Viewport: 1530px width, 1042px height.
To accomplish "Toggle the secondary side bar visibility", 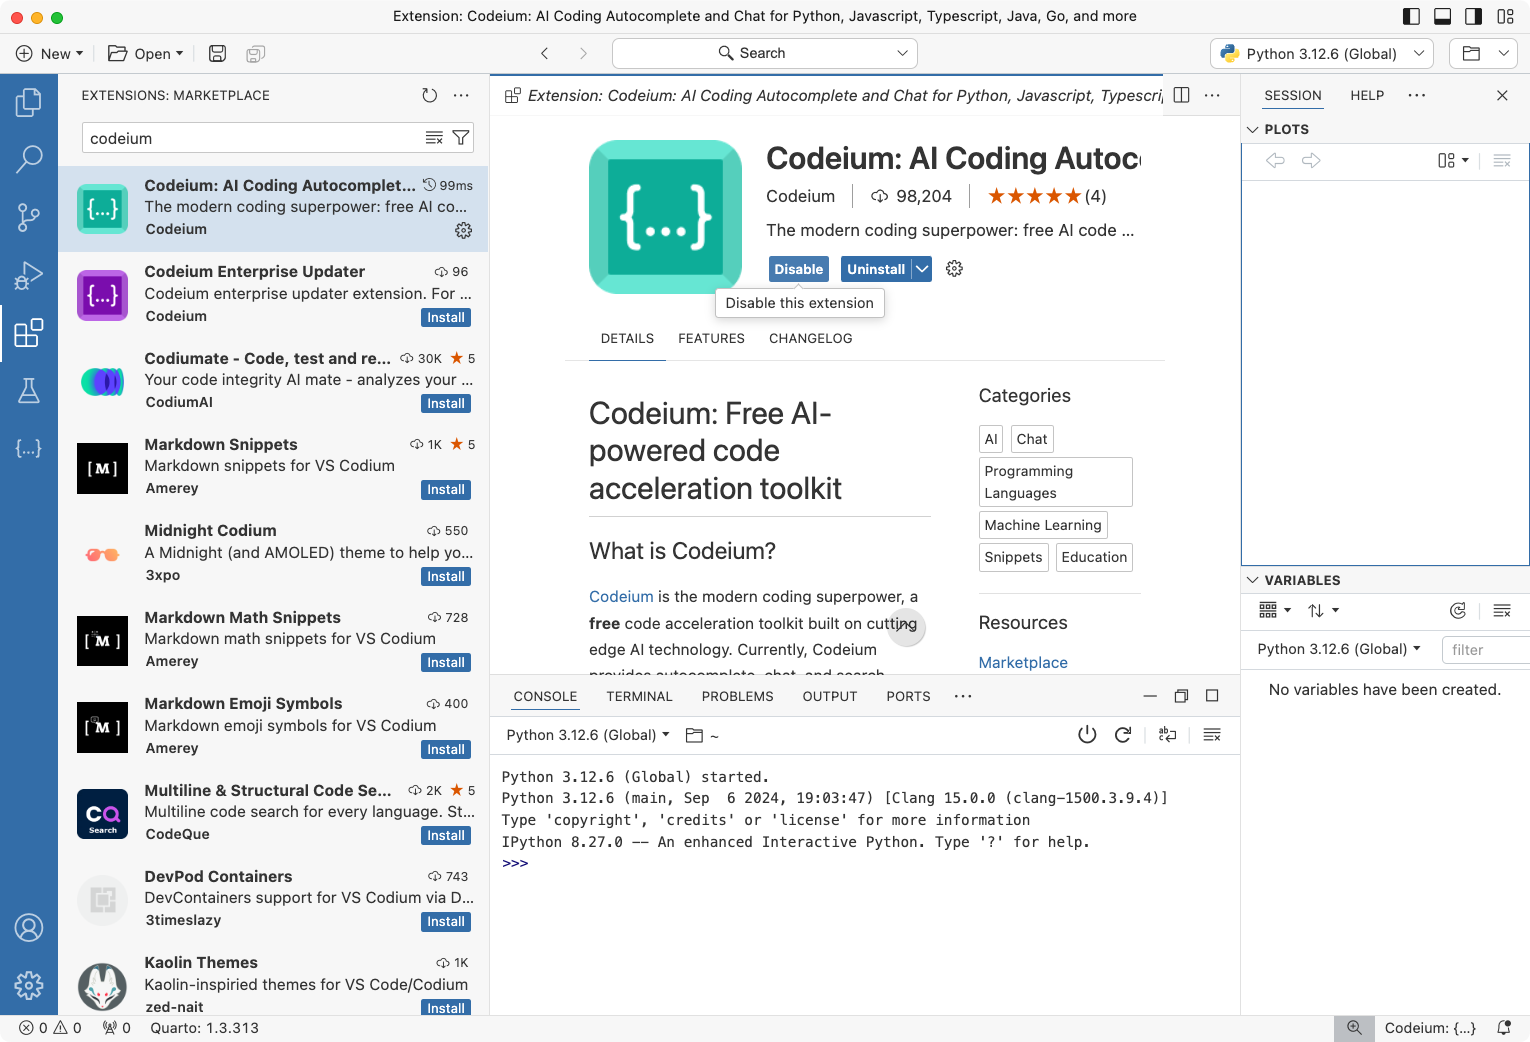I will [x=1471, y=16].
